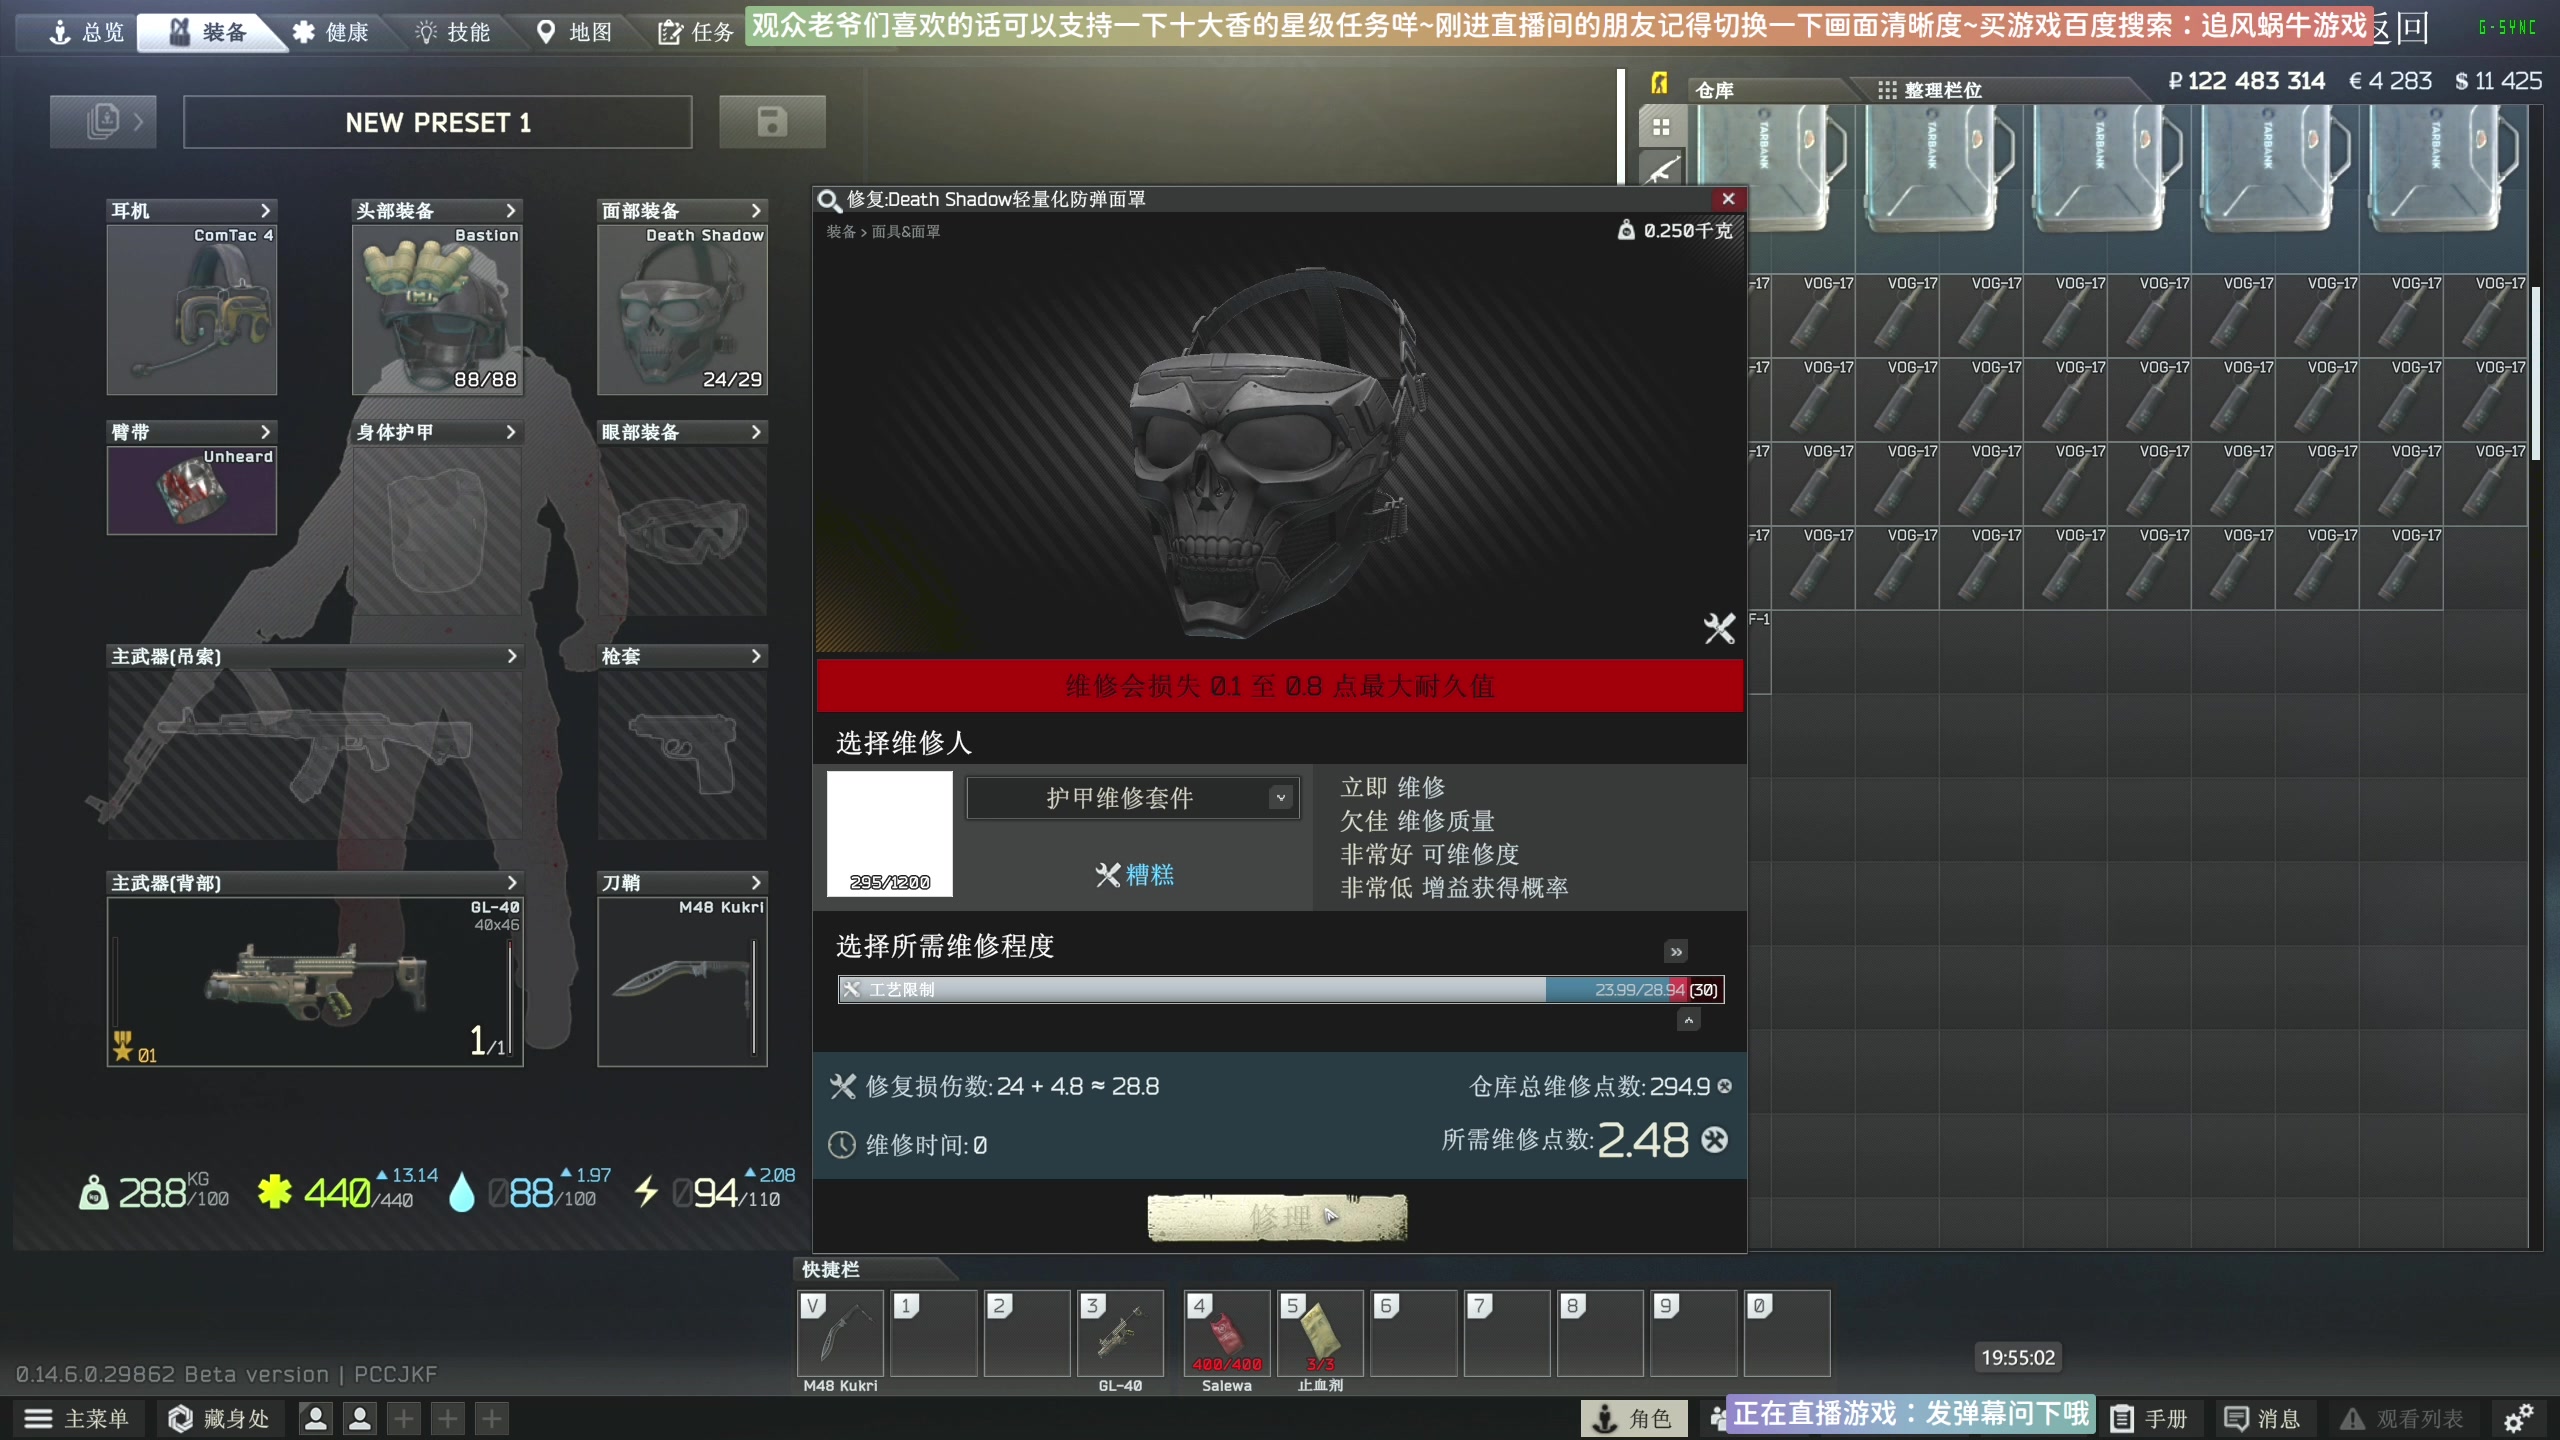2560x1440 pixels.
Task: Click wrench icon beside mask preview
Action: pyautogui.click(x=1719, y=628)
